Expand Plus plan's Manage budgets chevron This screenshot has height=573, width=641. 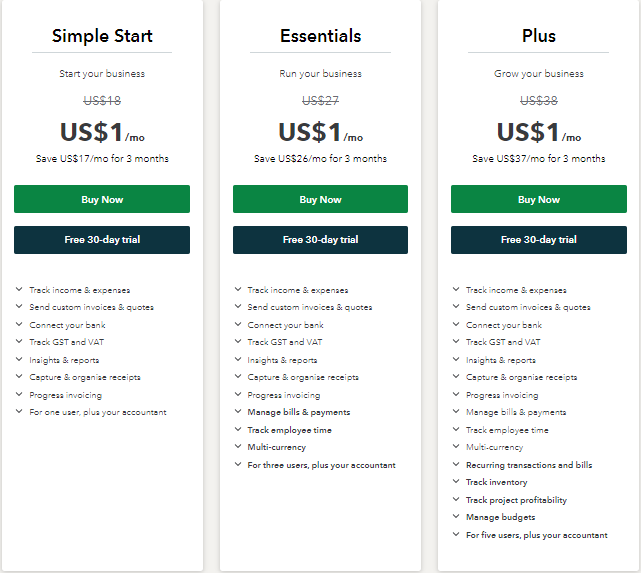click(x=456, y=517)
